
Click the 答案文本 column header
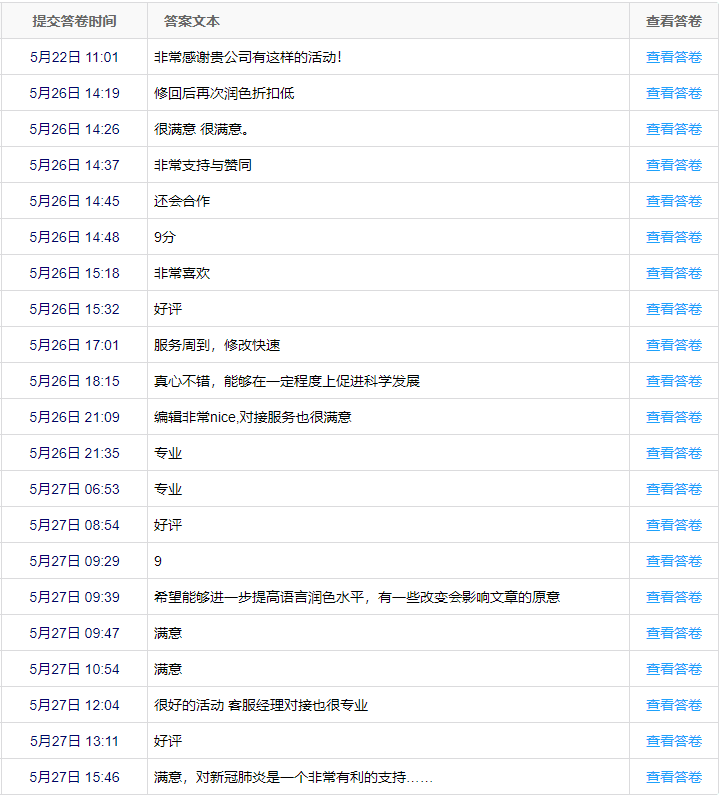click(192, 21)
